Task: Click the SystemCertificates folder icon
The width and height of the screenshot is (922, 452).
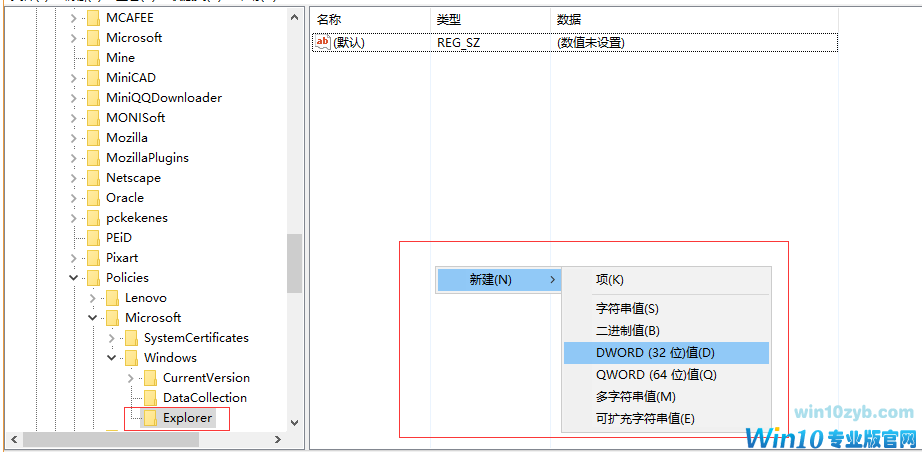Action: point(131,338)
